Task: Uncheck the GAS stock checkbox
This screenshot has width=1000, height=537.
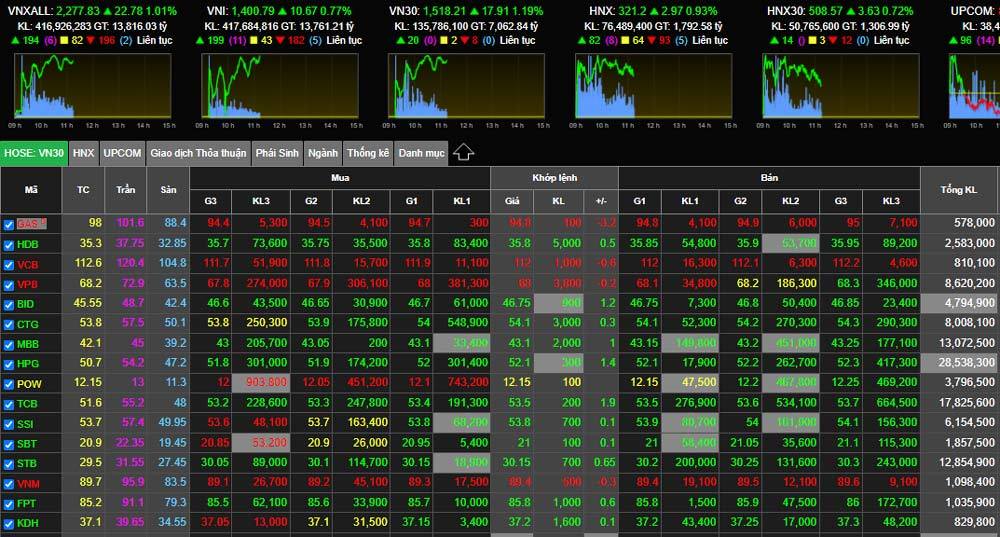Action: 9,224
